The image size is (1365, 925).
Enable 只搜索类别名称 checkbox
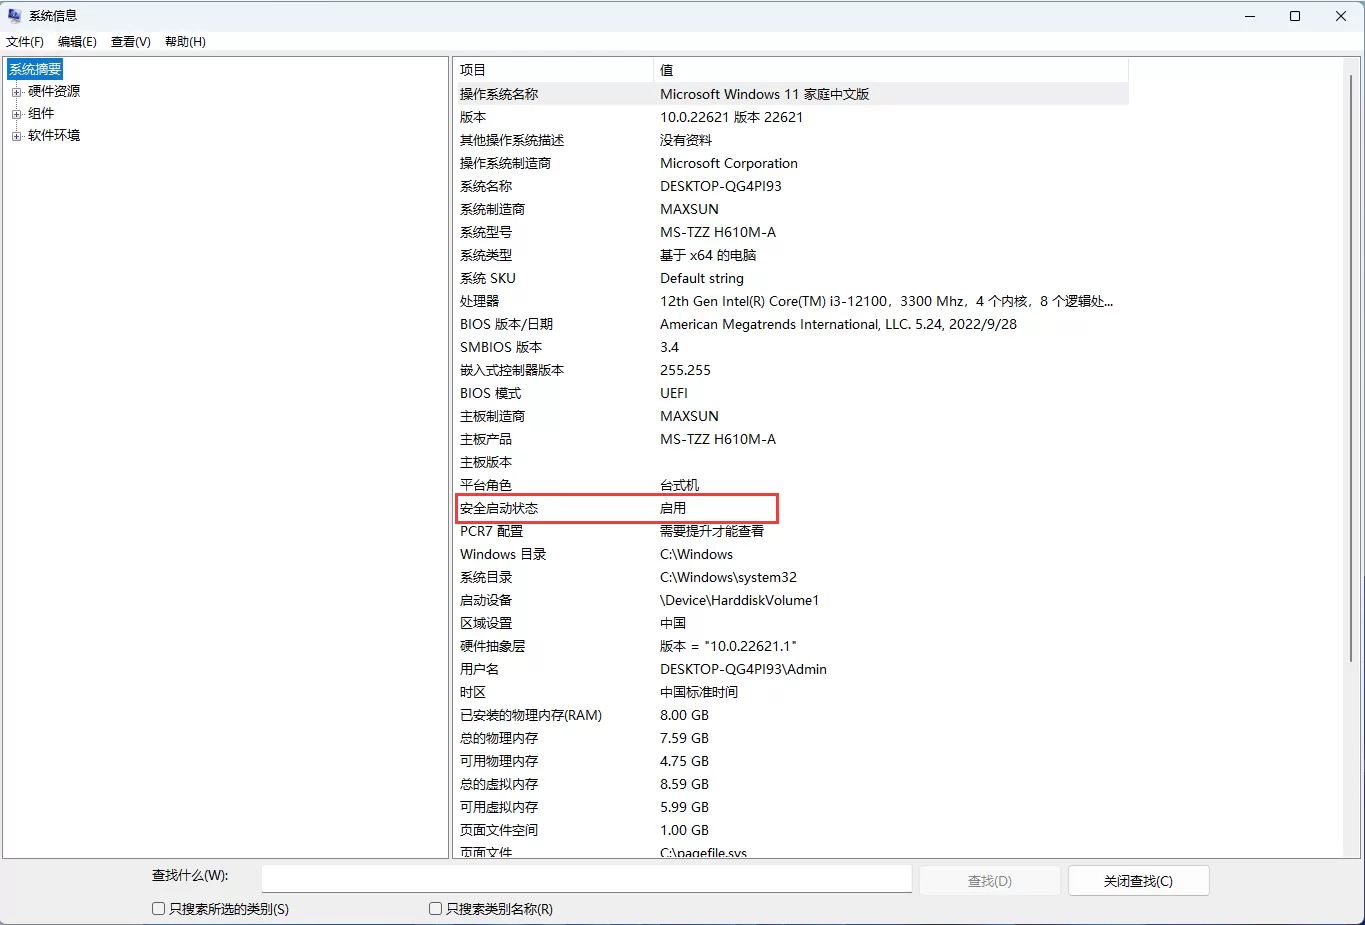[x=435, y=908]
